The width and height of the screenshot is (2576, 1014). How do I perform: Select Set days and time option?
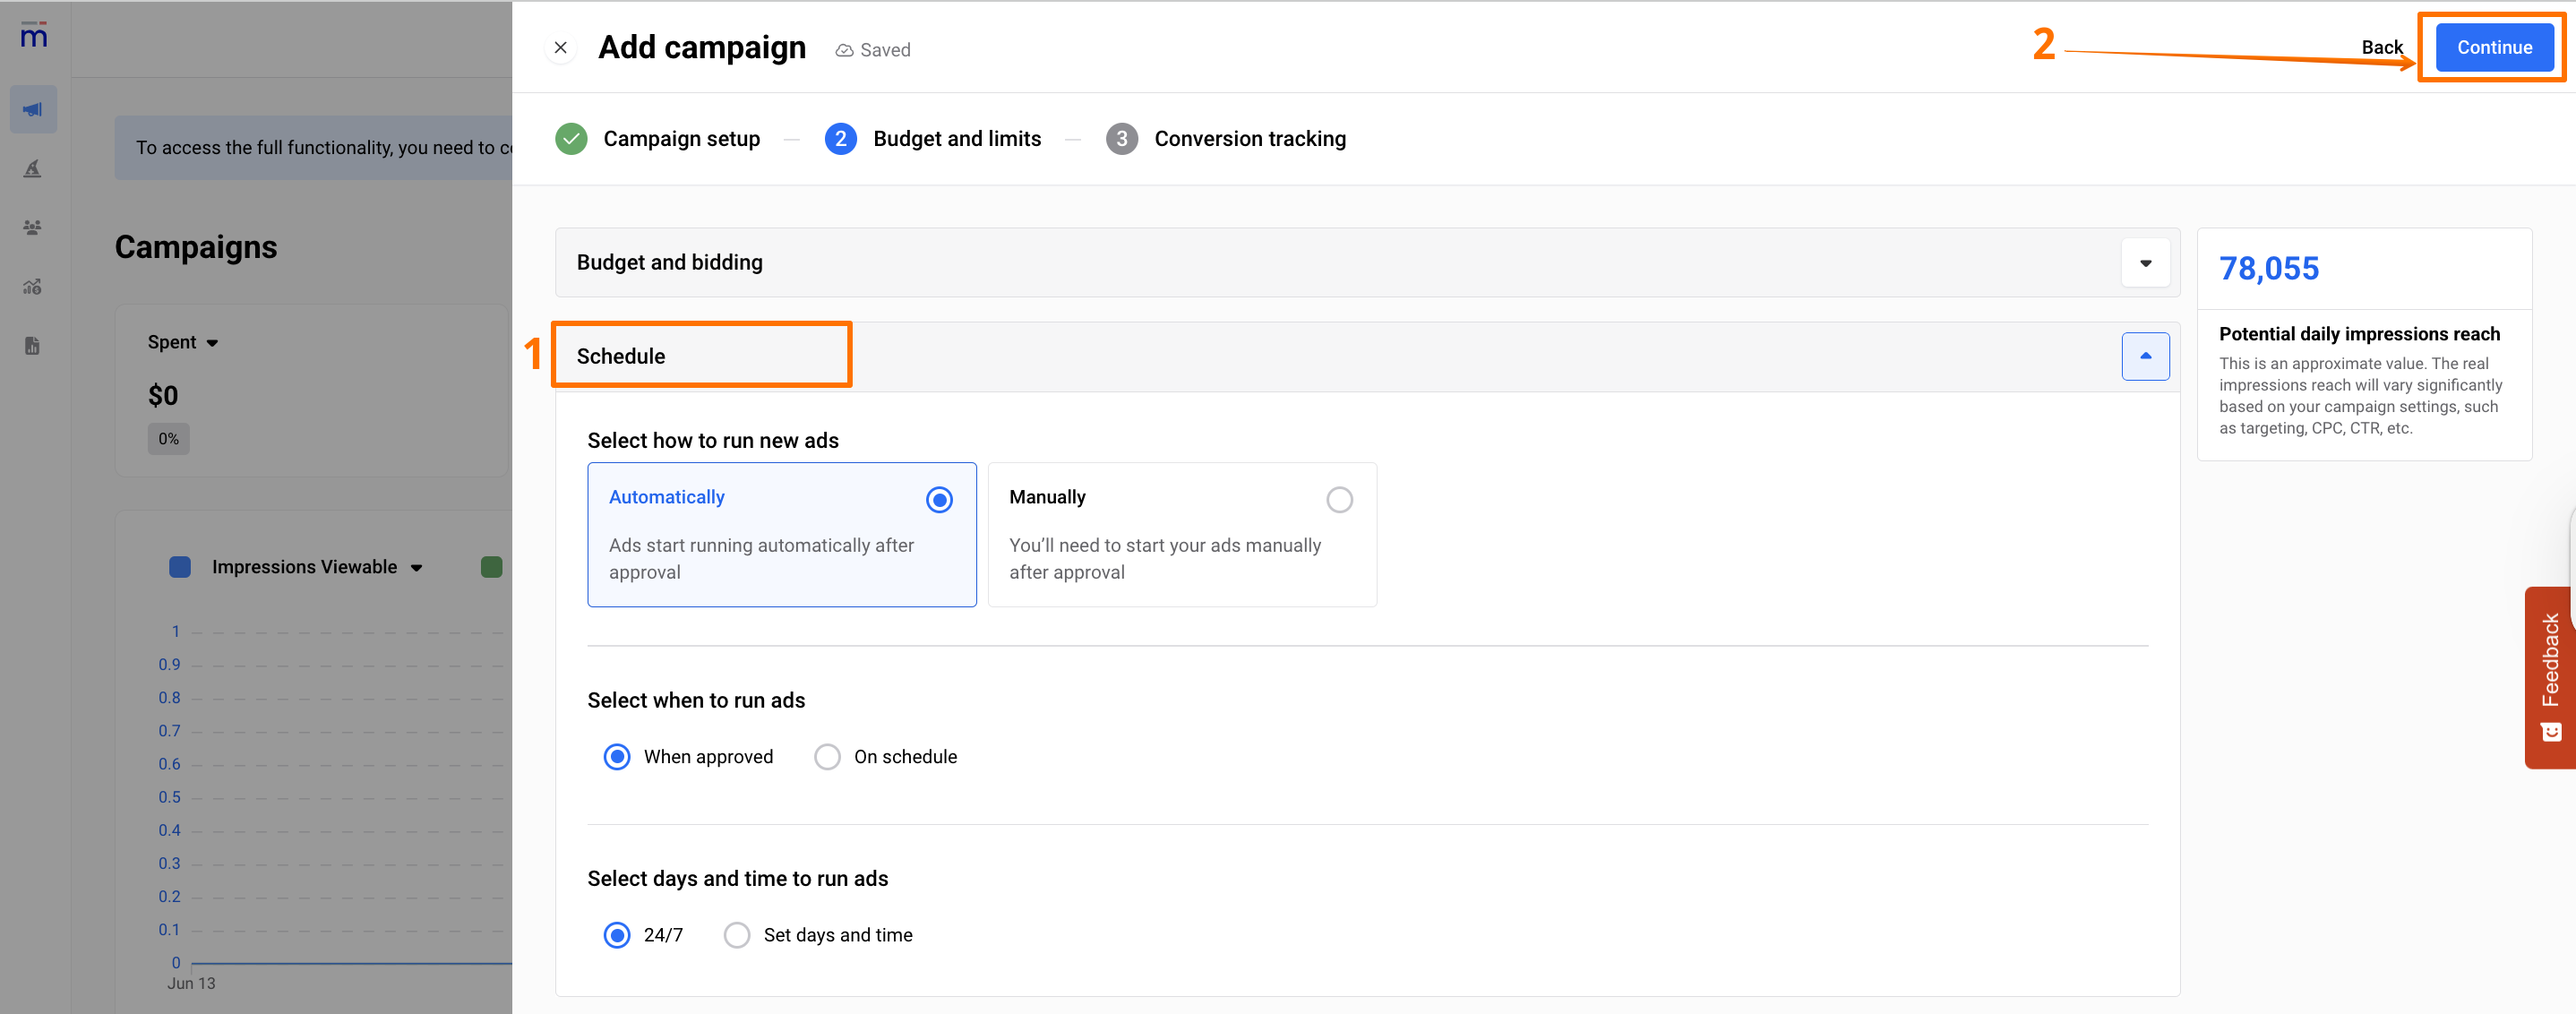[737, 935]
